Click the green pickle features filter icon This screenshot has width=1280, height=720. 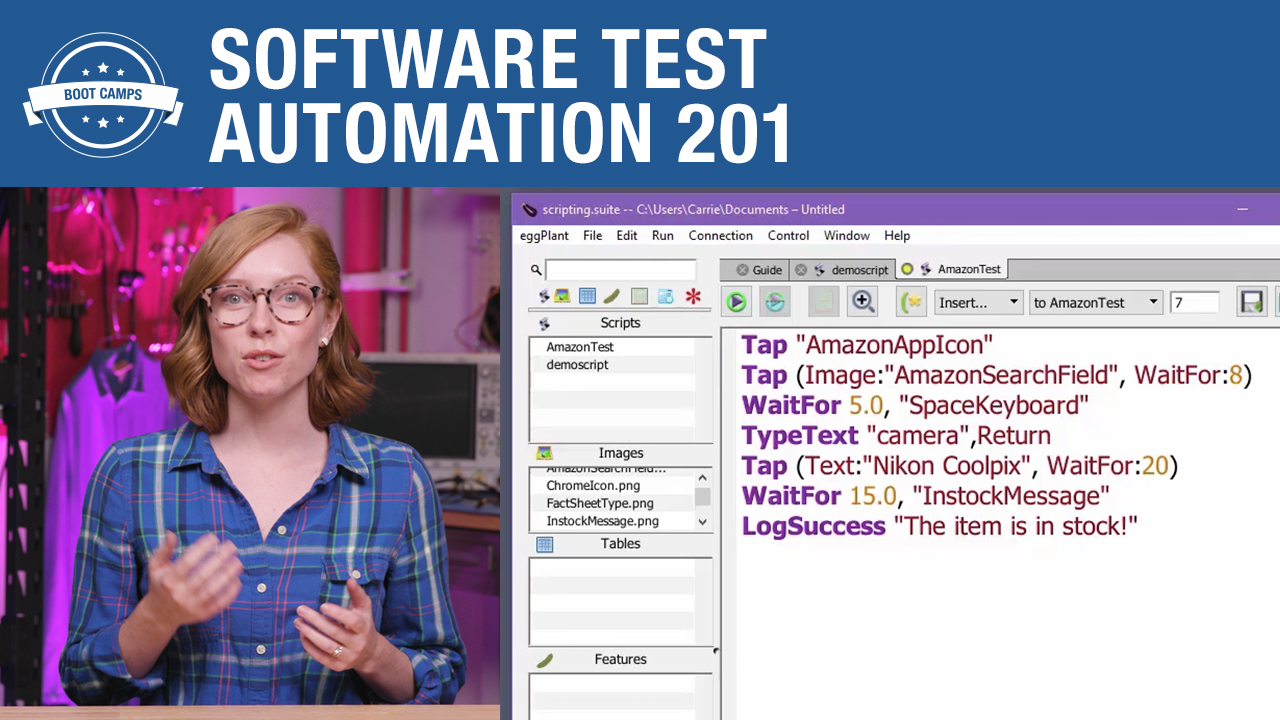[611, 296]
